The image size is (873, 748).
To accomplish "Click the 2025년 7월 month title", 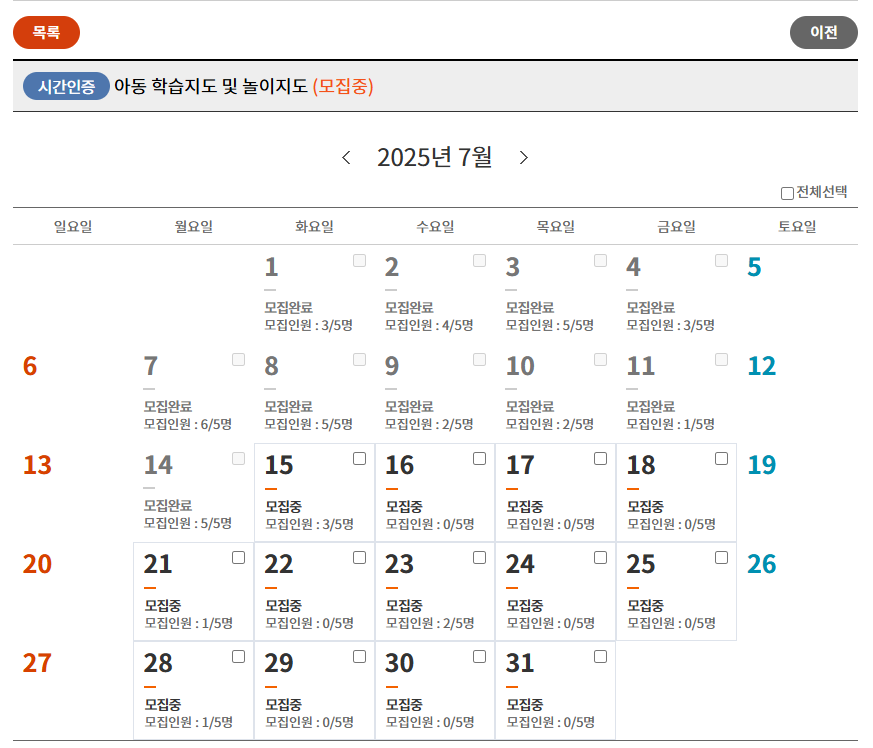I will (434, 158).
